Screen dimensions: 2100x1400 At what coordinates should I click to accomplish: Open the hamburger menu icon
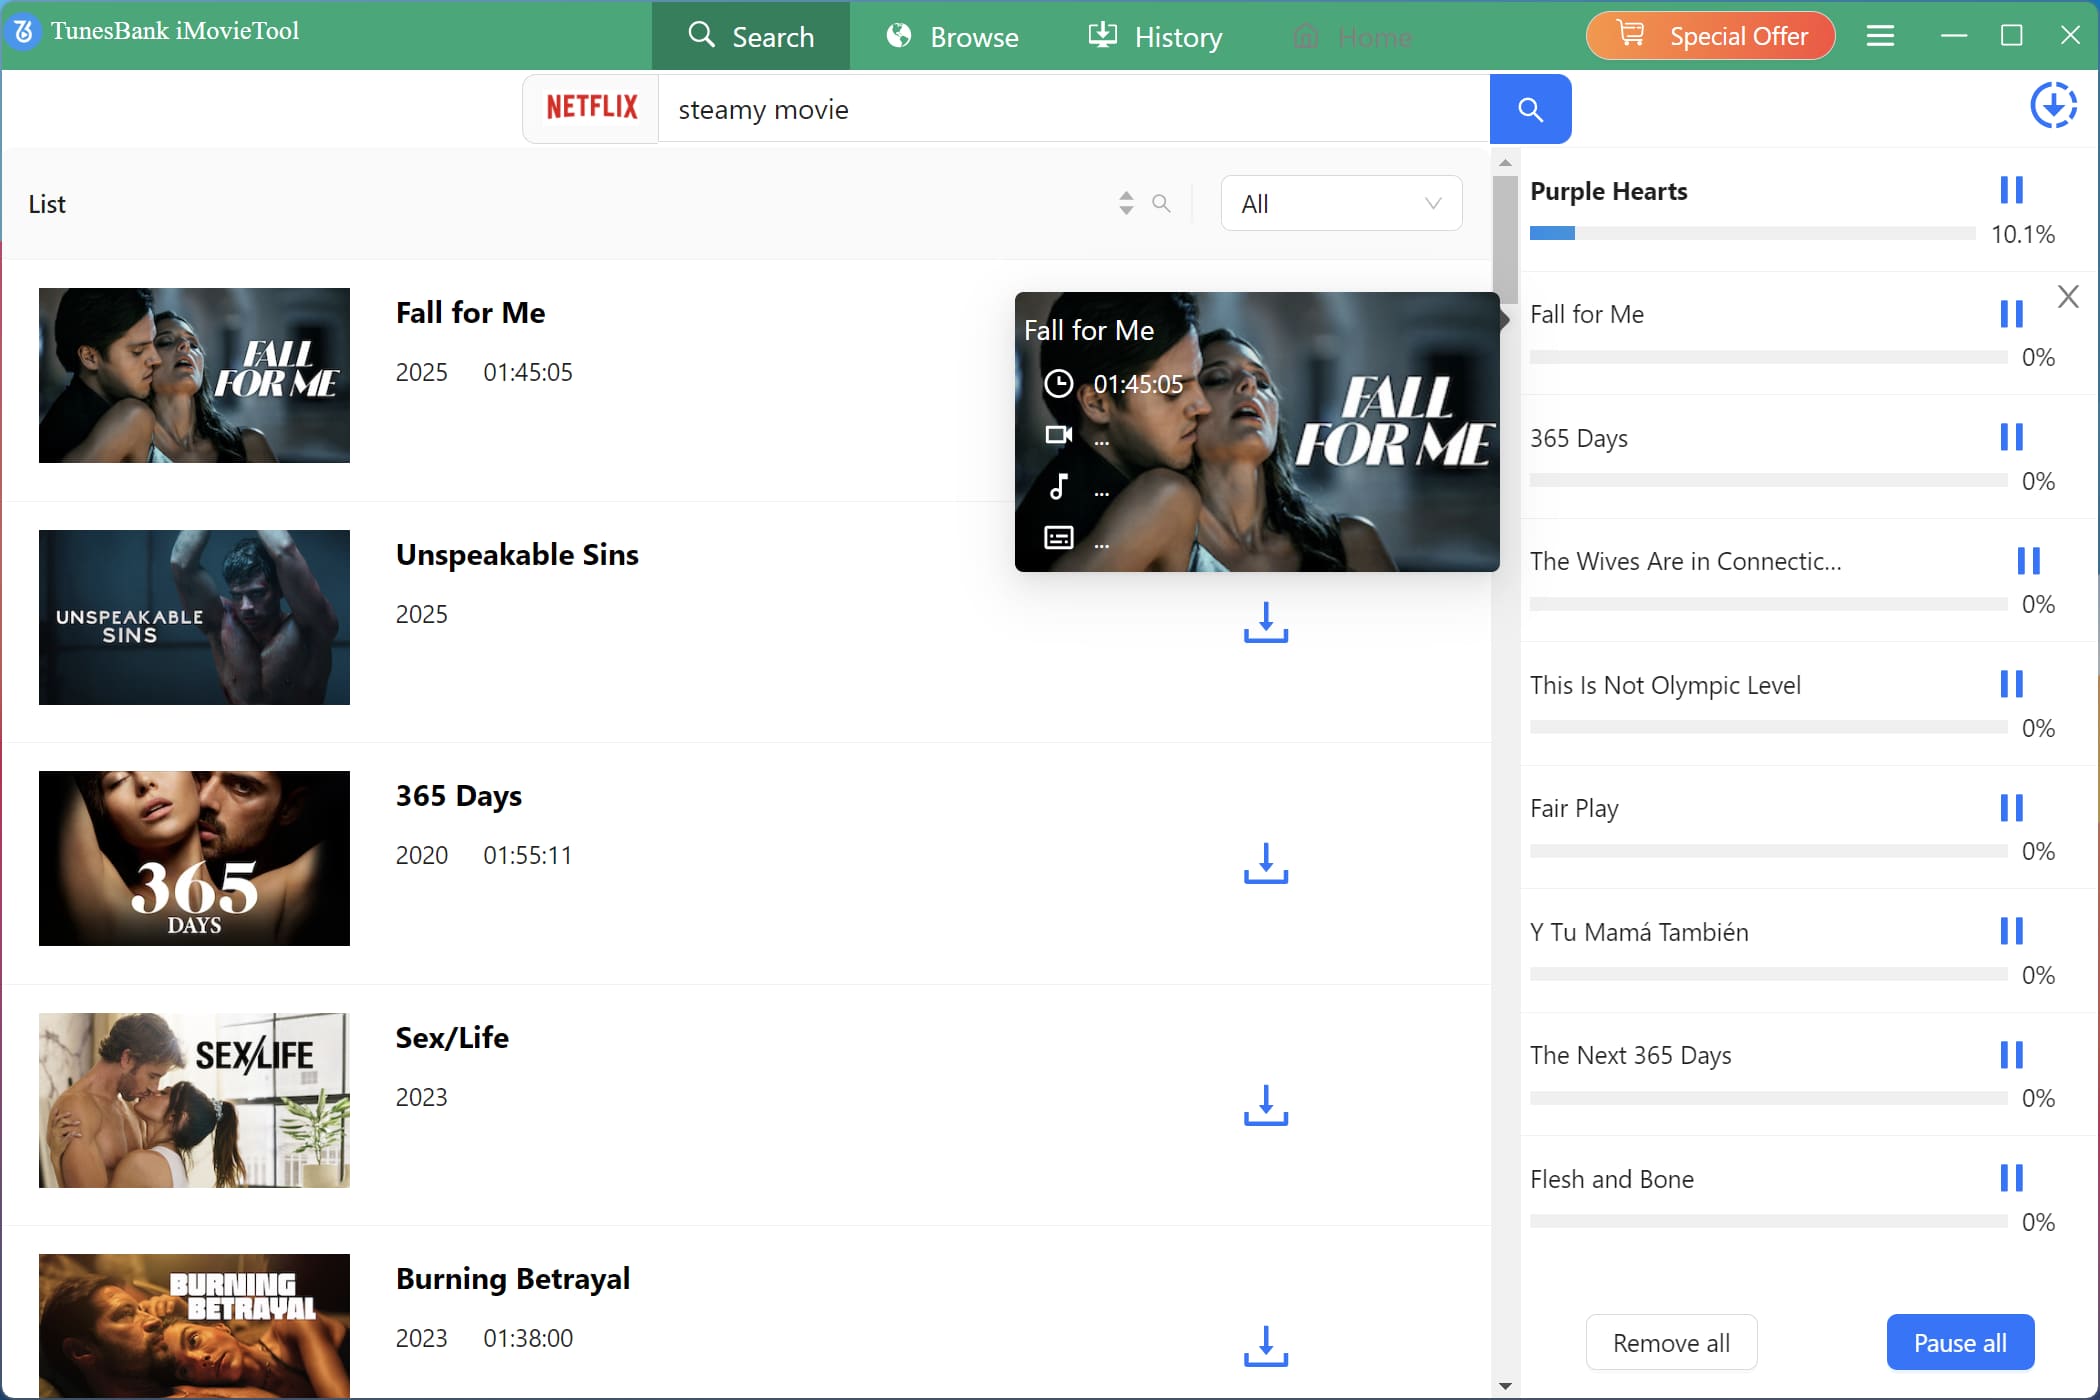point(1880,36)
